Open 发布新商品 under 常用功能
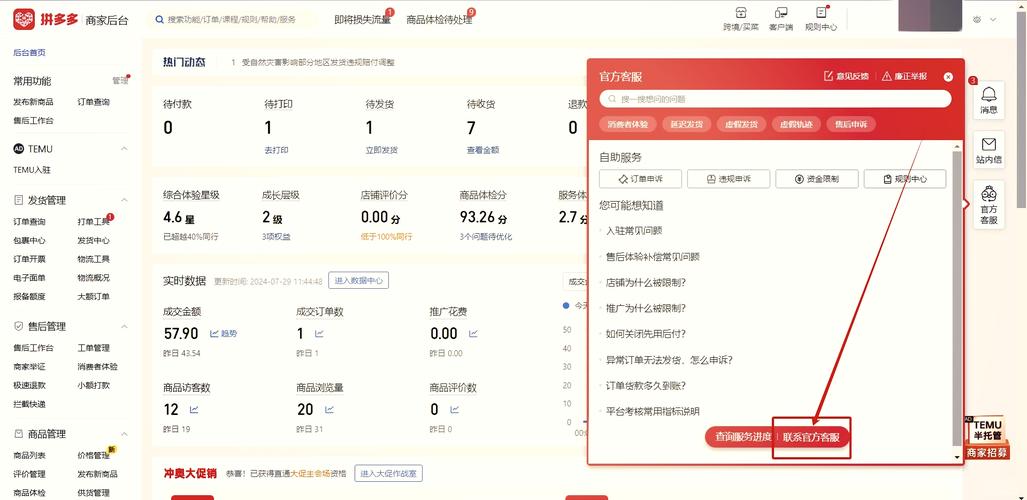 (x=33, y=102)
